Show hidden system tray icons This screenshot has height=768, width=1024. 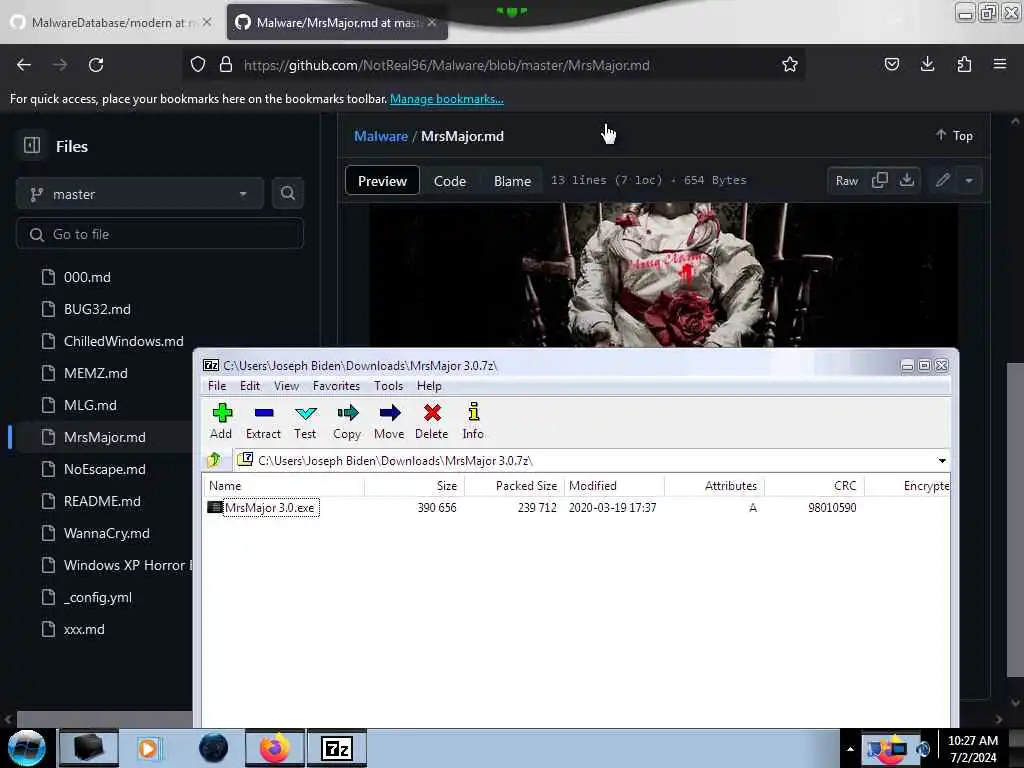(x=850, y=749)
